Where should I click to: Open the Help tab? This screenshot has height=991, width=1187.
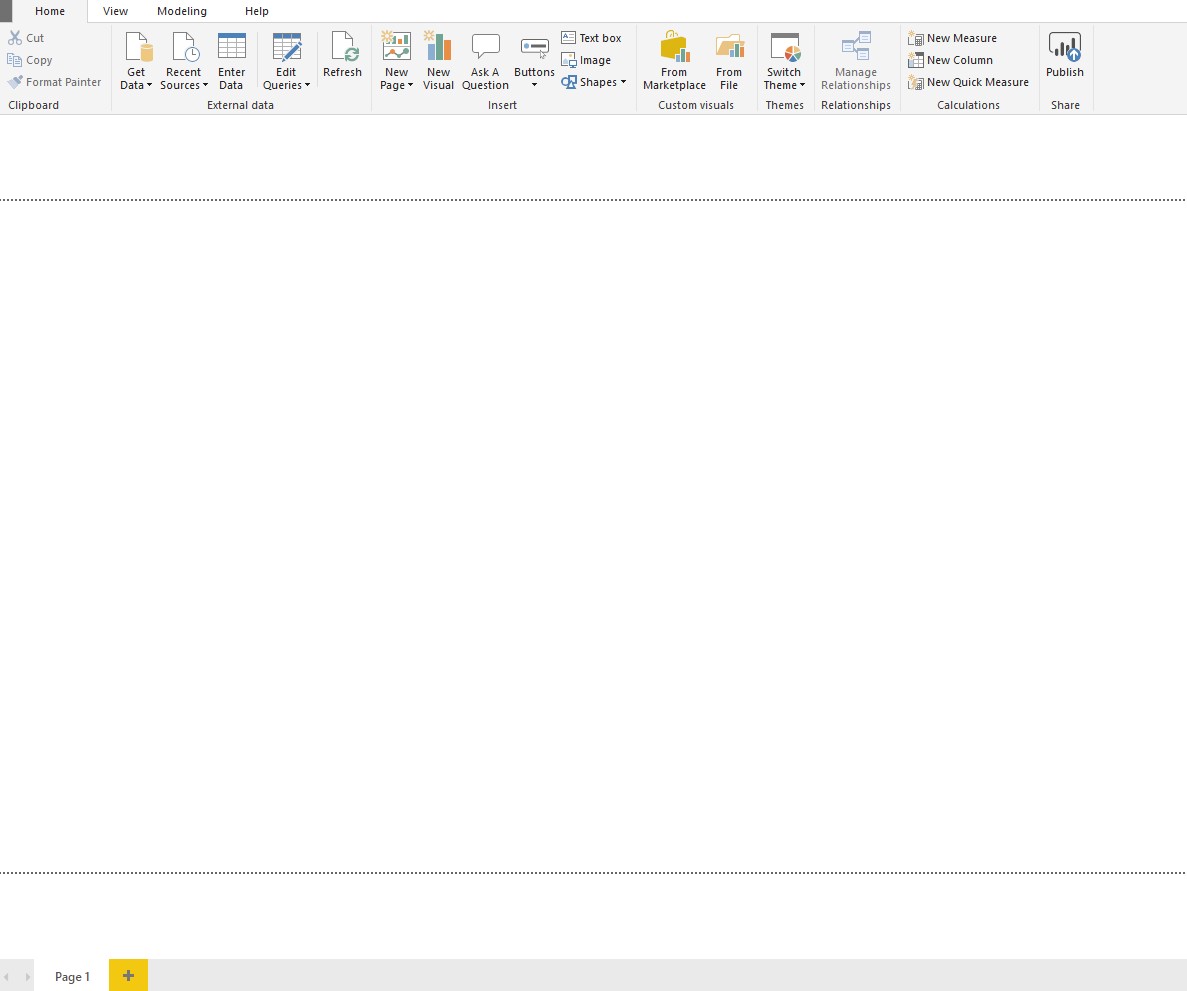tap(257, 11)
